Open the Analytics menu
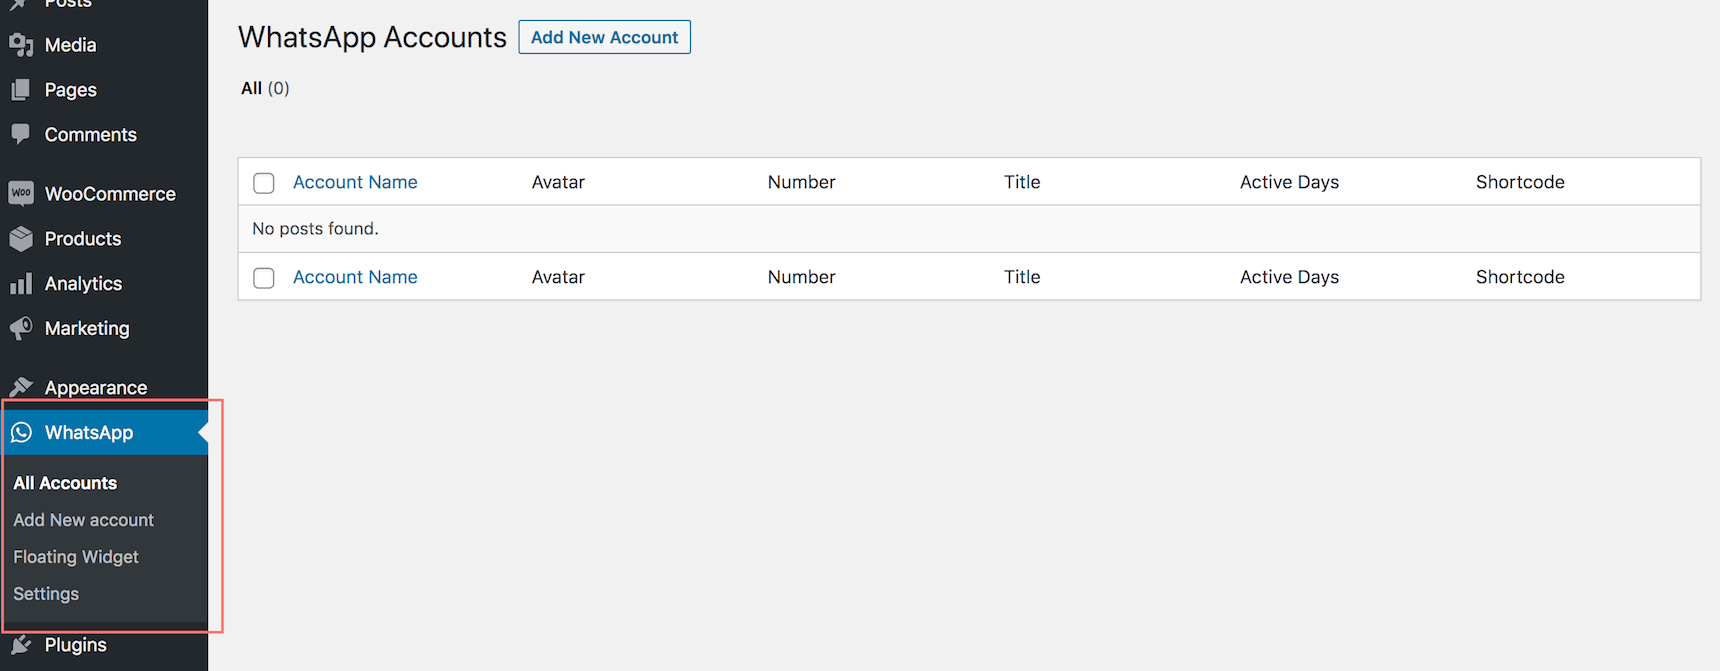 (x=104, y=284)
